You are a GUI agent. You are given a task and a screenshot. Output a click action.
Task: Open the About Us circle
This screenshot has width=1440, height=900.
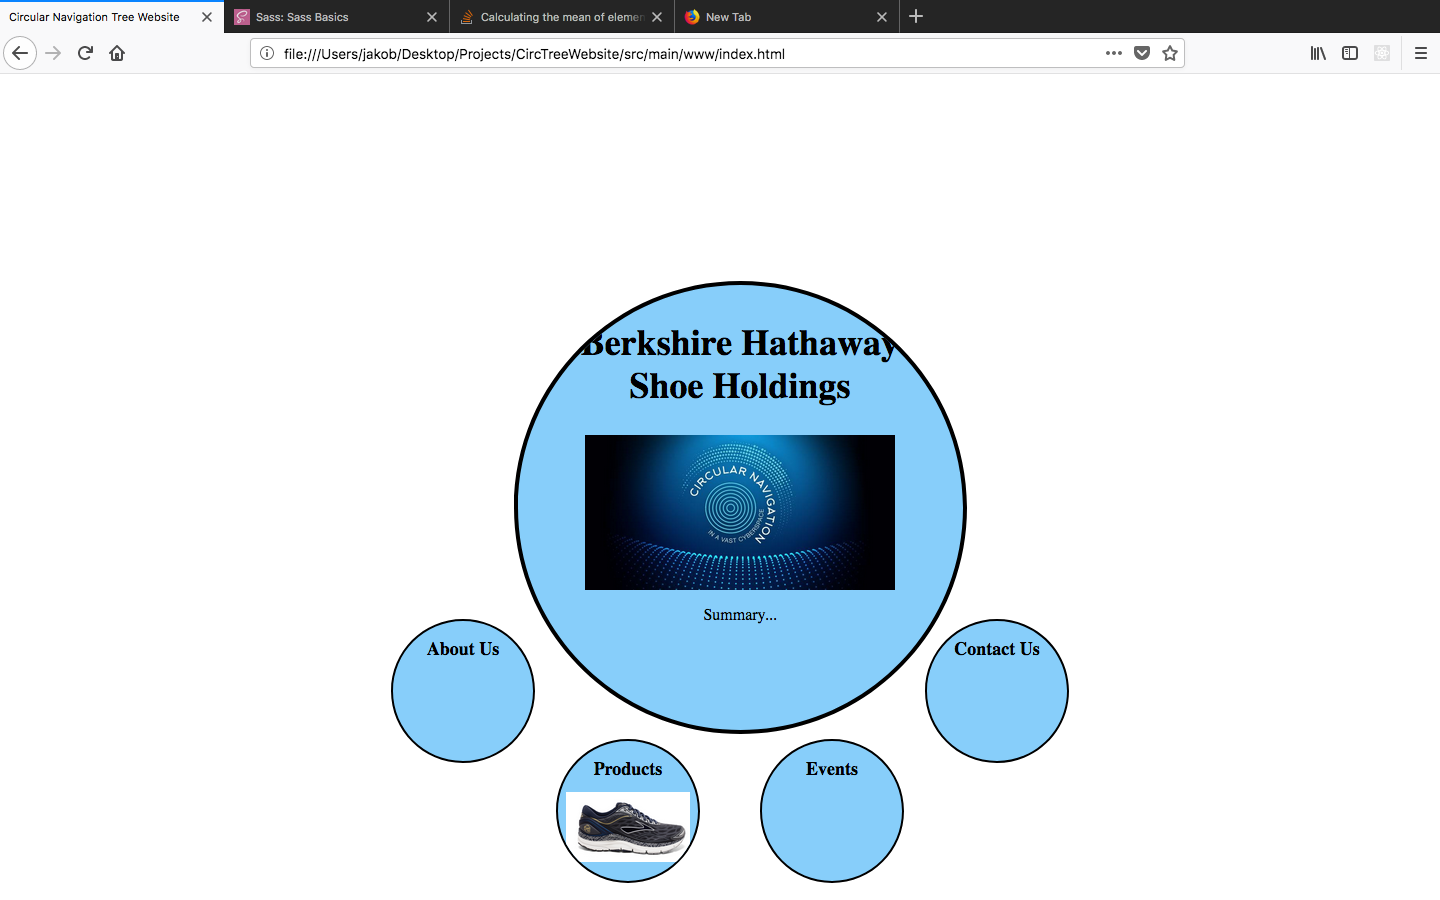(x=463, y=691)
